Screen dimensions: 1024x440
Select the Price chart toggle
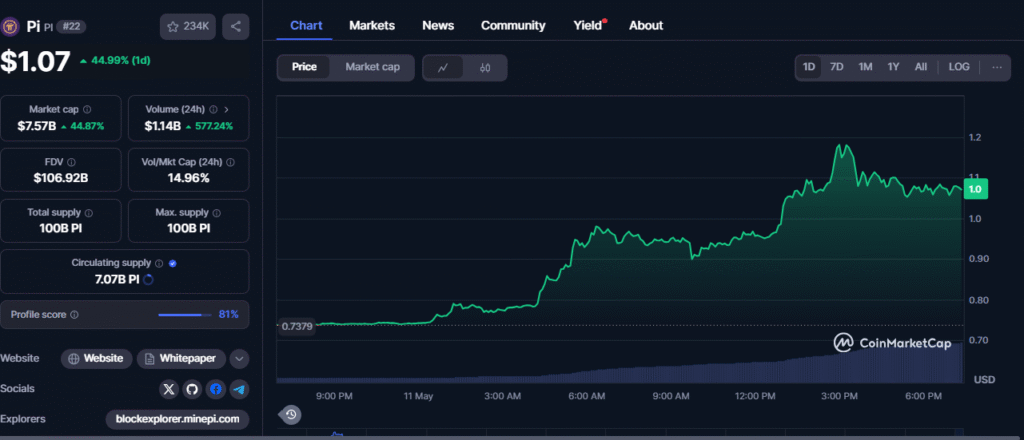[304, 67]
